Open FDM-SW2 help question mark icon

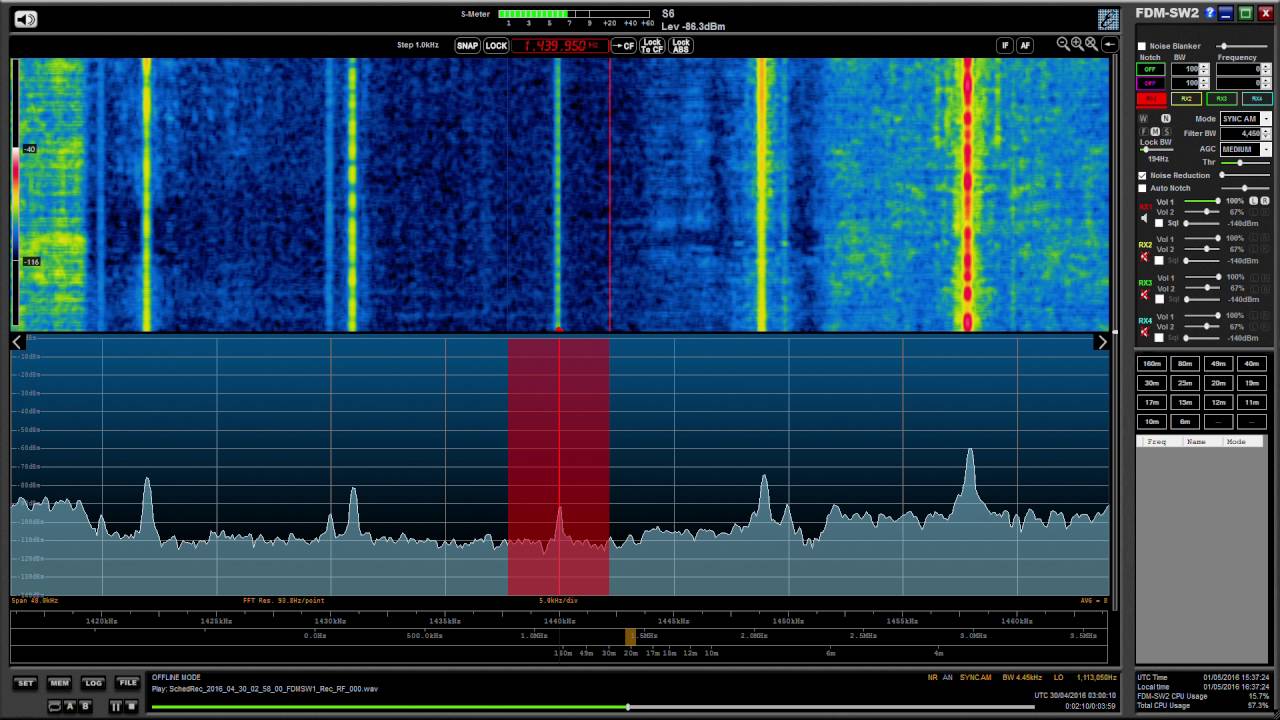pyautogui.click(x=1210, y=13)
